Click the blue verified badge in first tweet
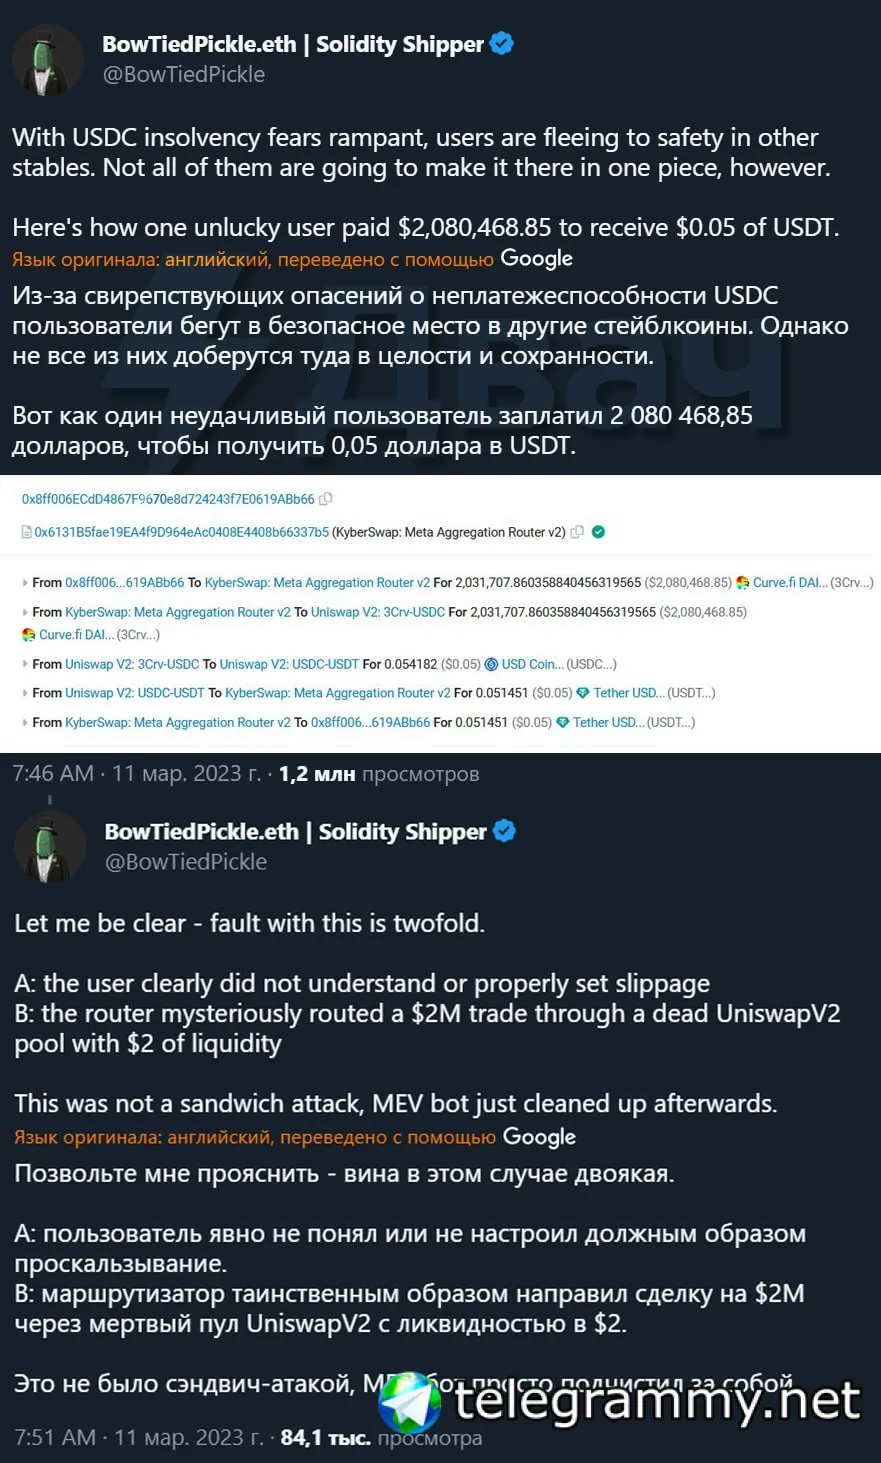 (x=502, y=44)
